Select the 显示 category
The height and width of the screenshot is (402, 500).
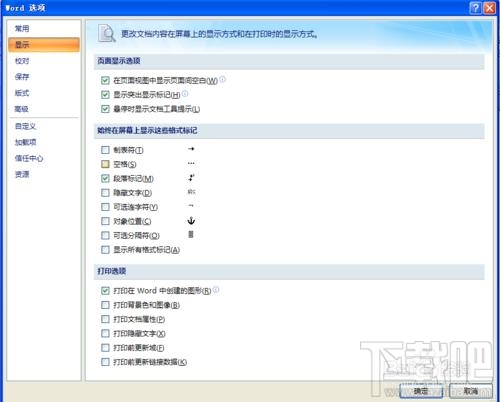pos(44,45)
